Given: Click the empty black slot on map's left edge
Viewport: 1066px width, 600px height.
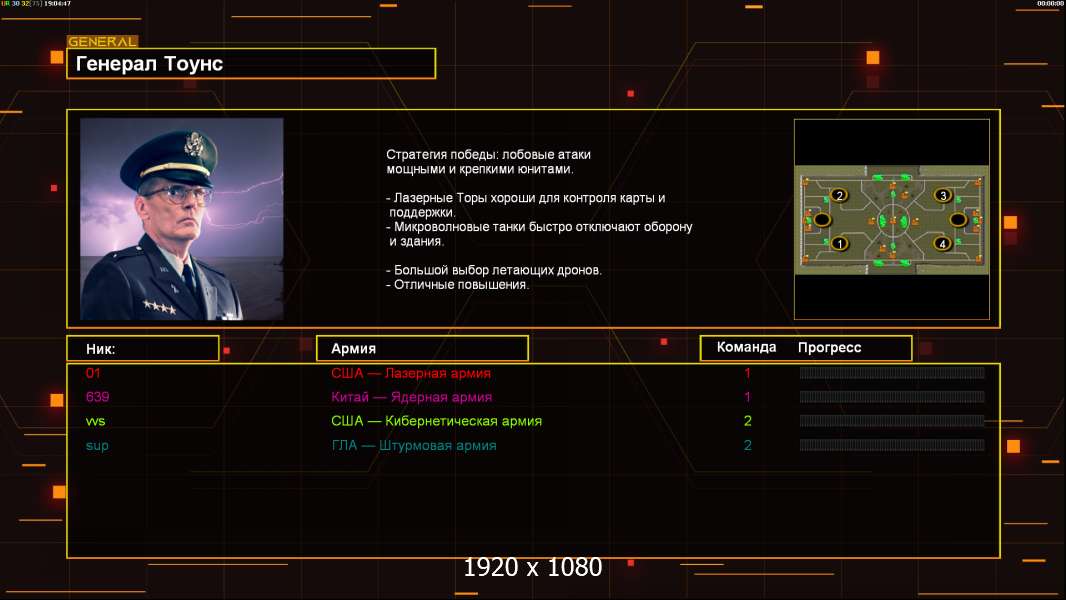Looking at the screenshot, I should tap(823, 219).
